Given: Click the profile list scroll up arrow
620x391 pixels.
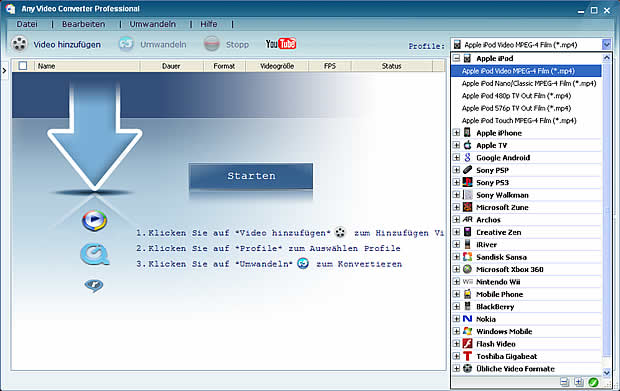Looking at the screenshot, I should point(606,58).
